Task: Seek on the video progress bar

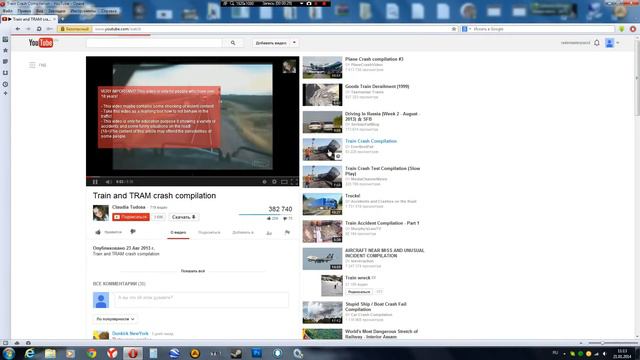Action: click(x=192, y=177)
